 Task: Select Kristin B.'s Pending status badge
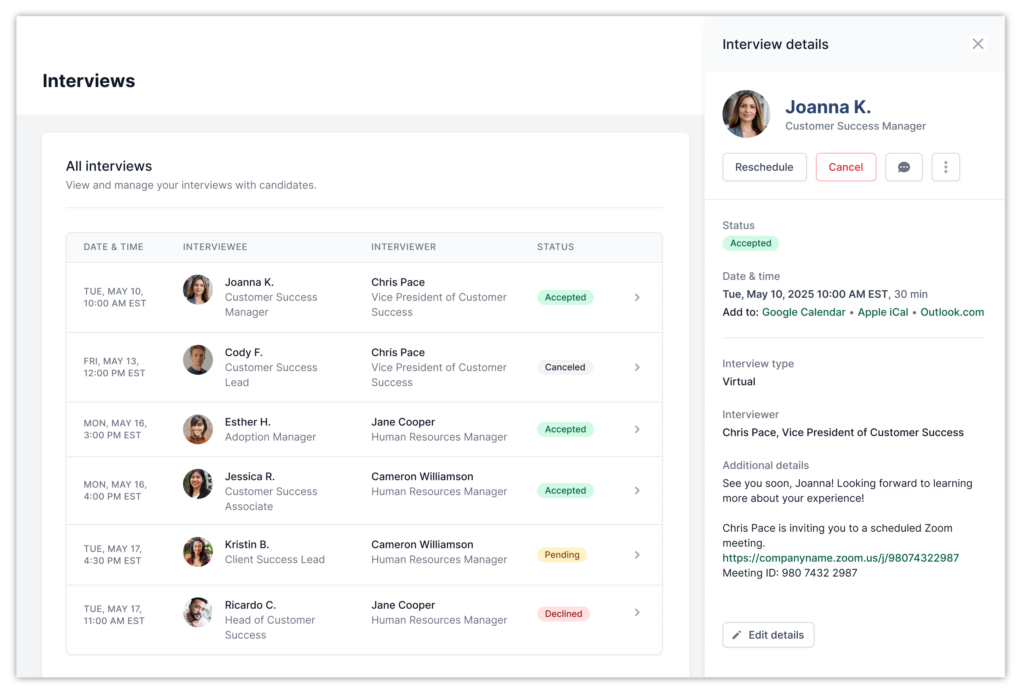(563, 554)
